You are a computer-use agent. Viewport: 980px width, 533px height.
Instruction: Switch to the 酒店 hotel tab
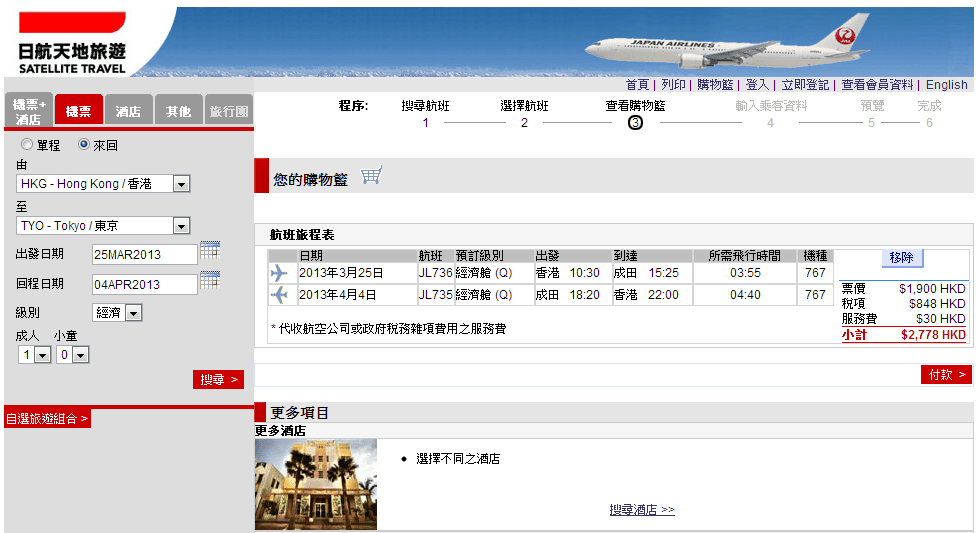tap(128, 111)
